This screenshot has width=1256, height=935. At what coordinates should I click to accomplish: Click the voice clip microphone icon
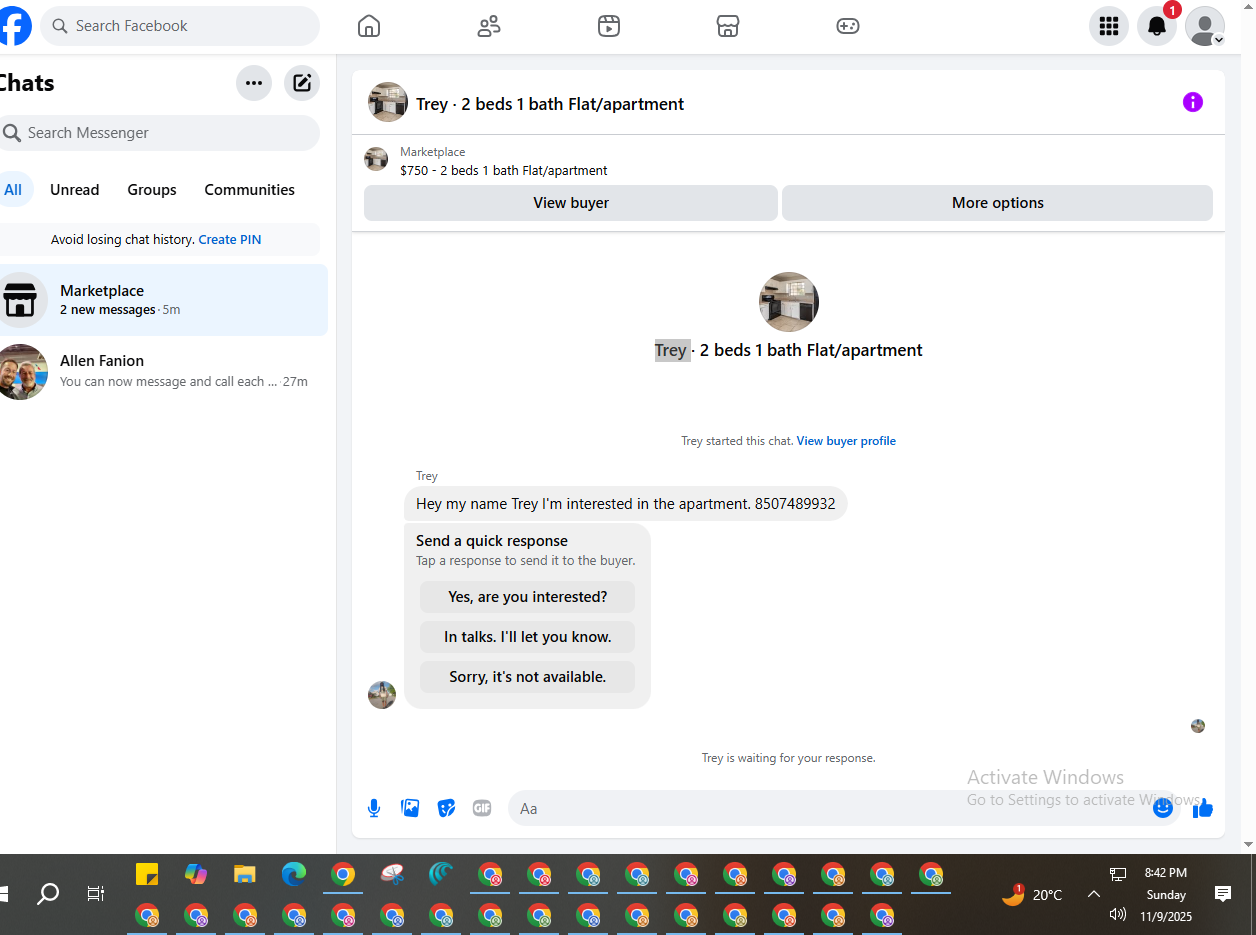click(374, 808)
